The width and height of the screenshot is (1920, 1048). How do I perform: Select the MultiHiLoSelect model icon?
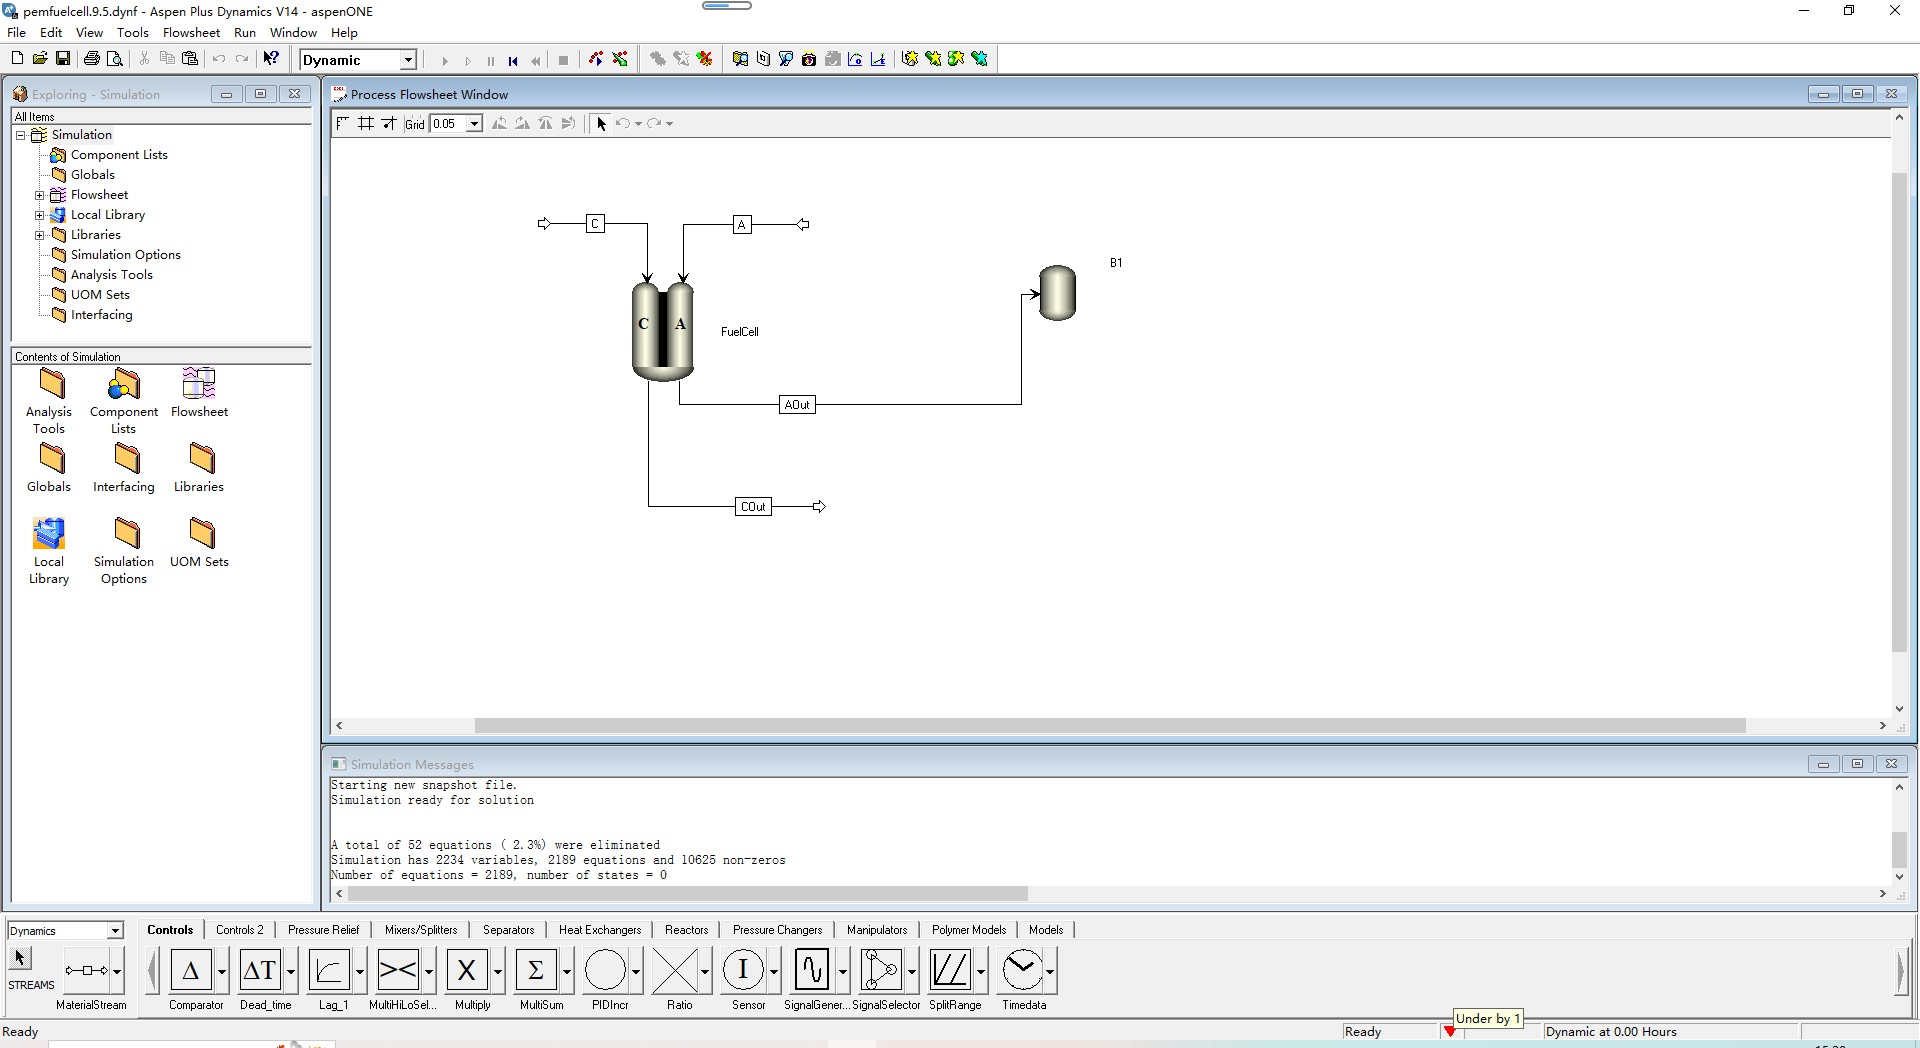tap(399, 970)
